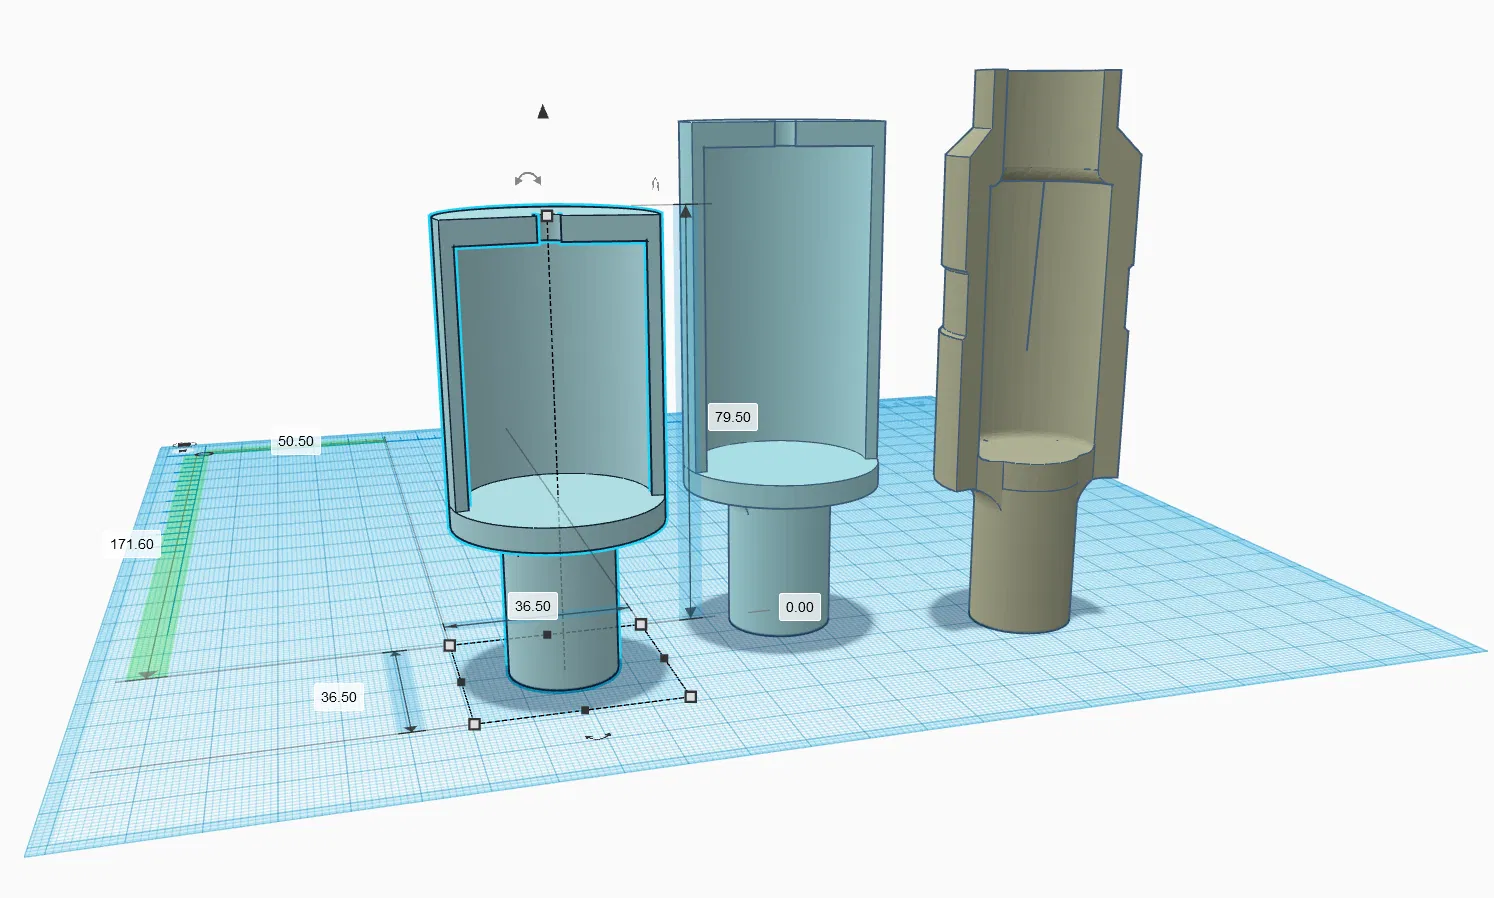Click the black mid-edge handle on the selection's left edge
The width and height of the screenshot is (1494, 898).
[461, 682]
